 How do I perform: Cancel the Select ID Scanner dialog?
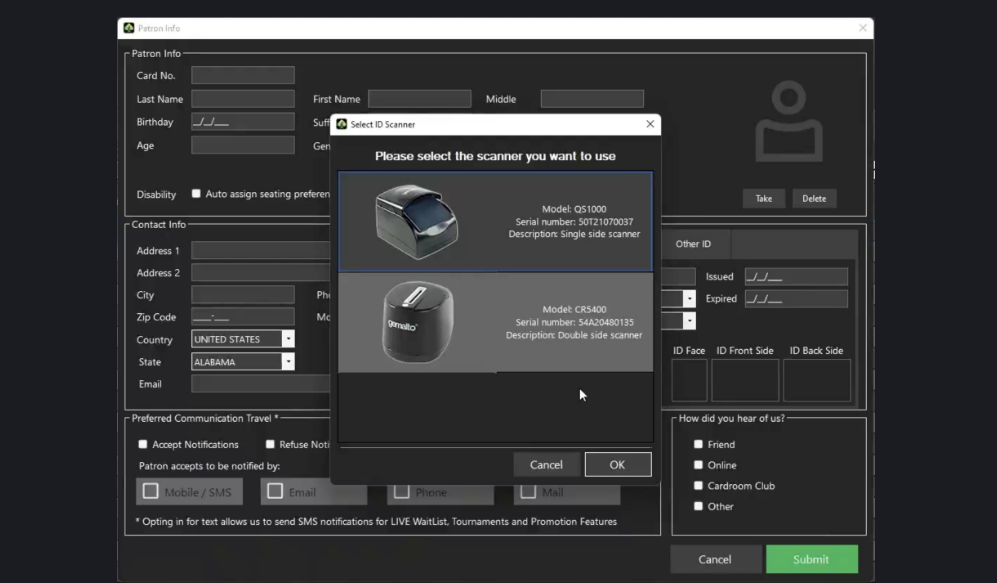click(546, 465)
